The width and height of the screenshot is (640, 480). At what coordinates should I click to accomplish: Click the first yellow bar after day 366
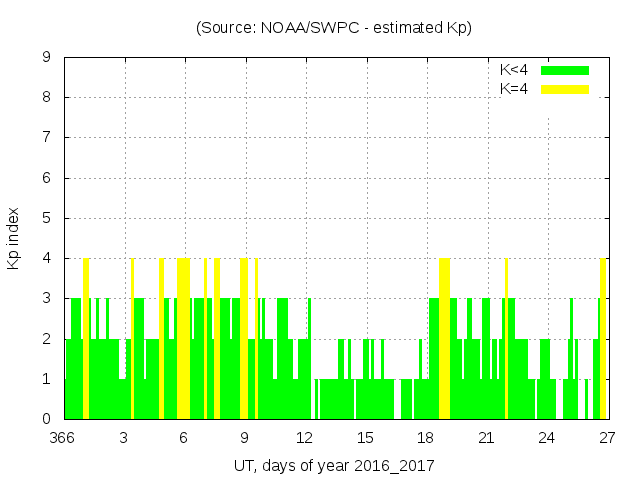86,340
